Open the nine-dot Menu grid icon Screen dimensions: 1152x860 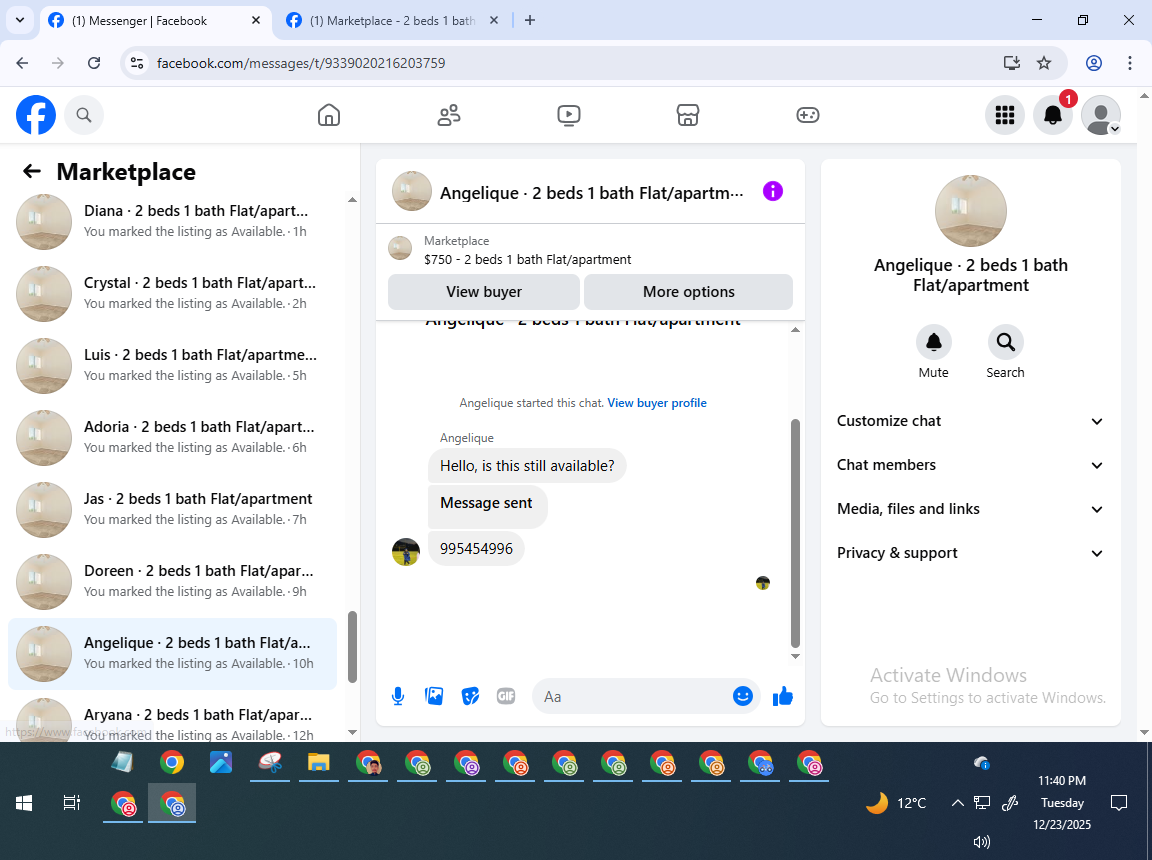tap(1004, 115)
